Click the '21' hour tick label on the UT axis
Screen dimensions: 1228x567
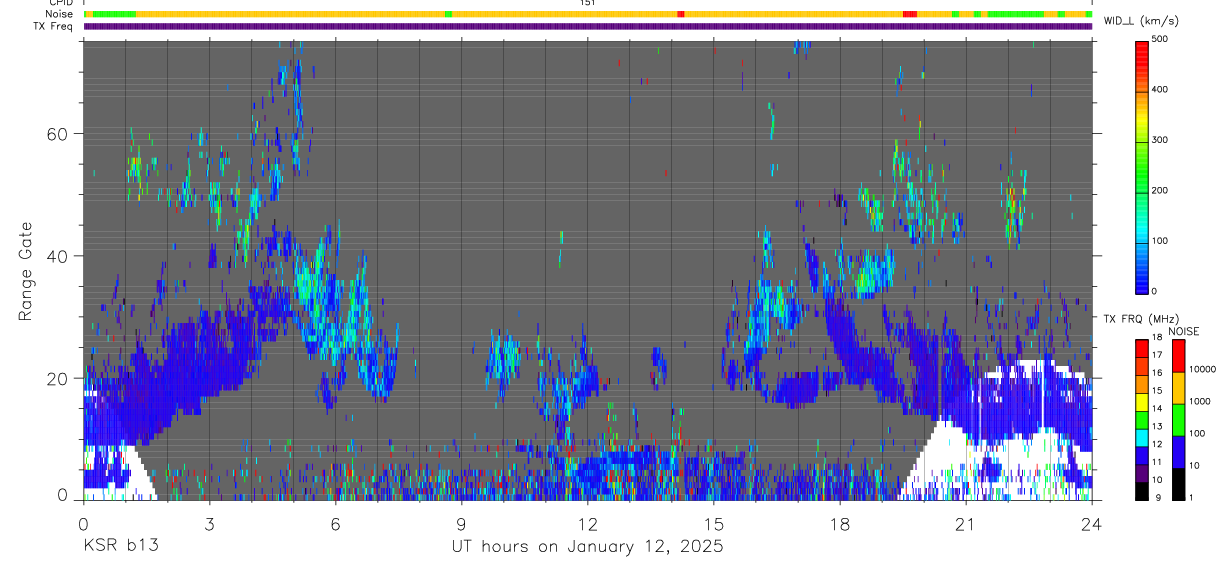(965, 523)
